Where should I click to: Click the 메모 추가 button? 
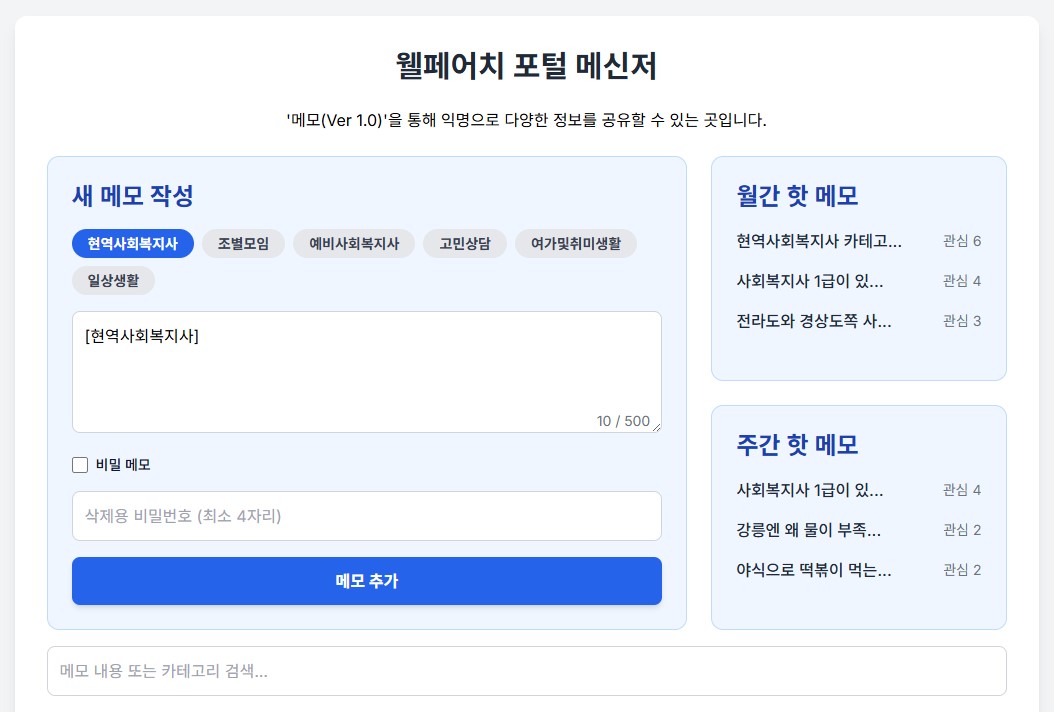(x=366, y=581)
